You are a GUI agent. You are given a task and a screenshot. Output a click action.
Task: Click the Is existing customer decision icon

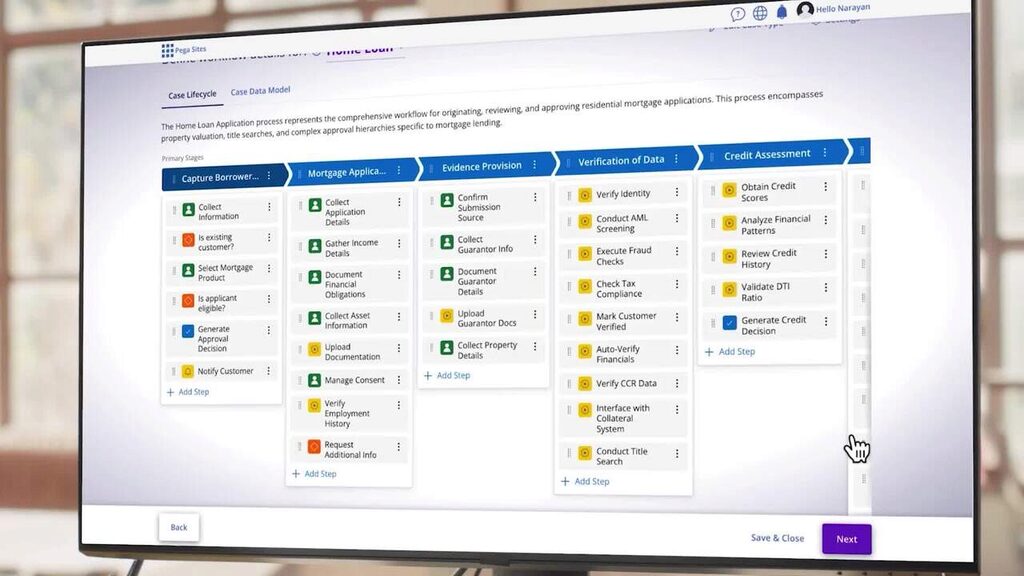(x=188, y=240)
